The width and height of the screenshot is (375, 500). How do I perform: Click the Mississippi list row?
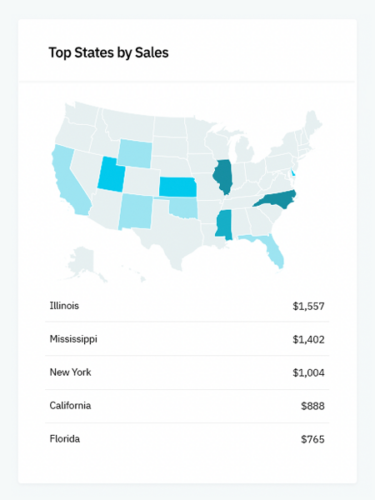click(x=187, y=339)
